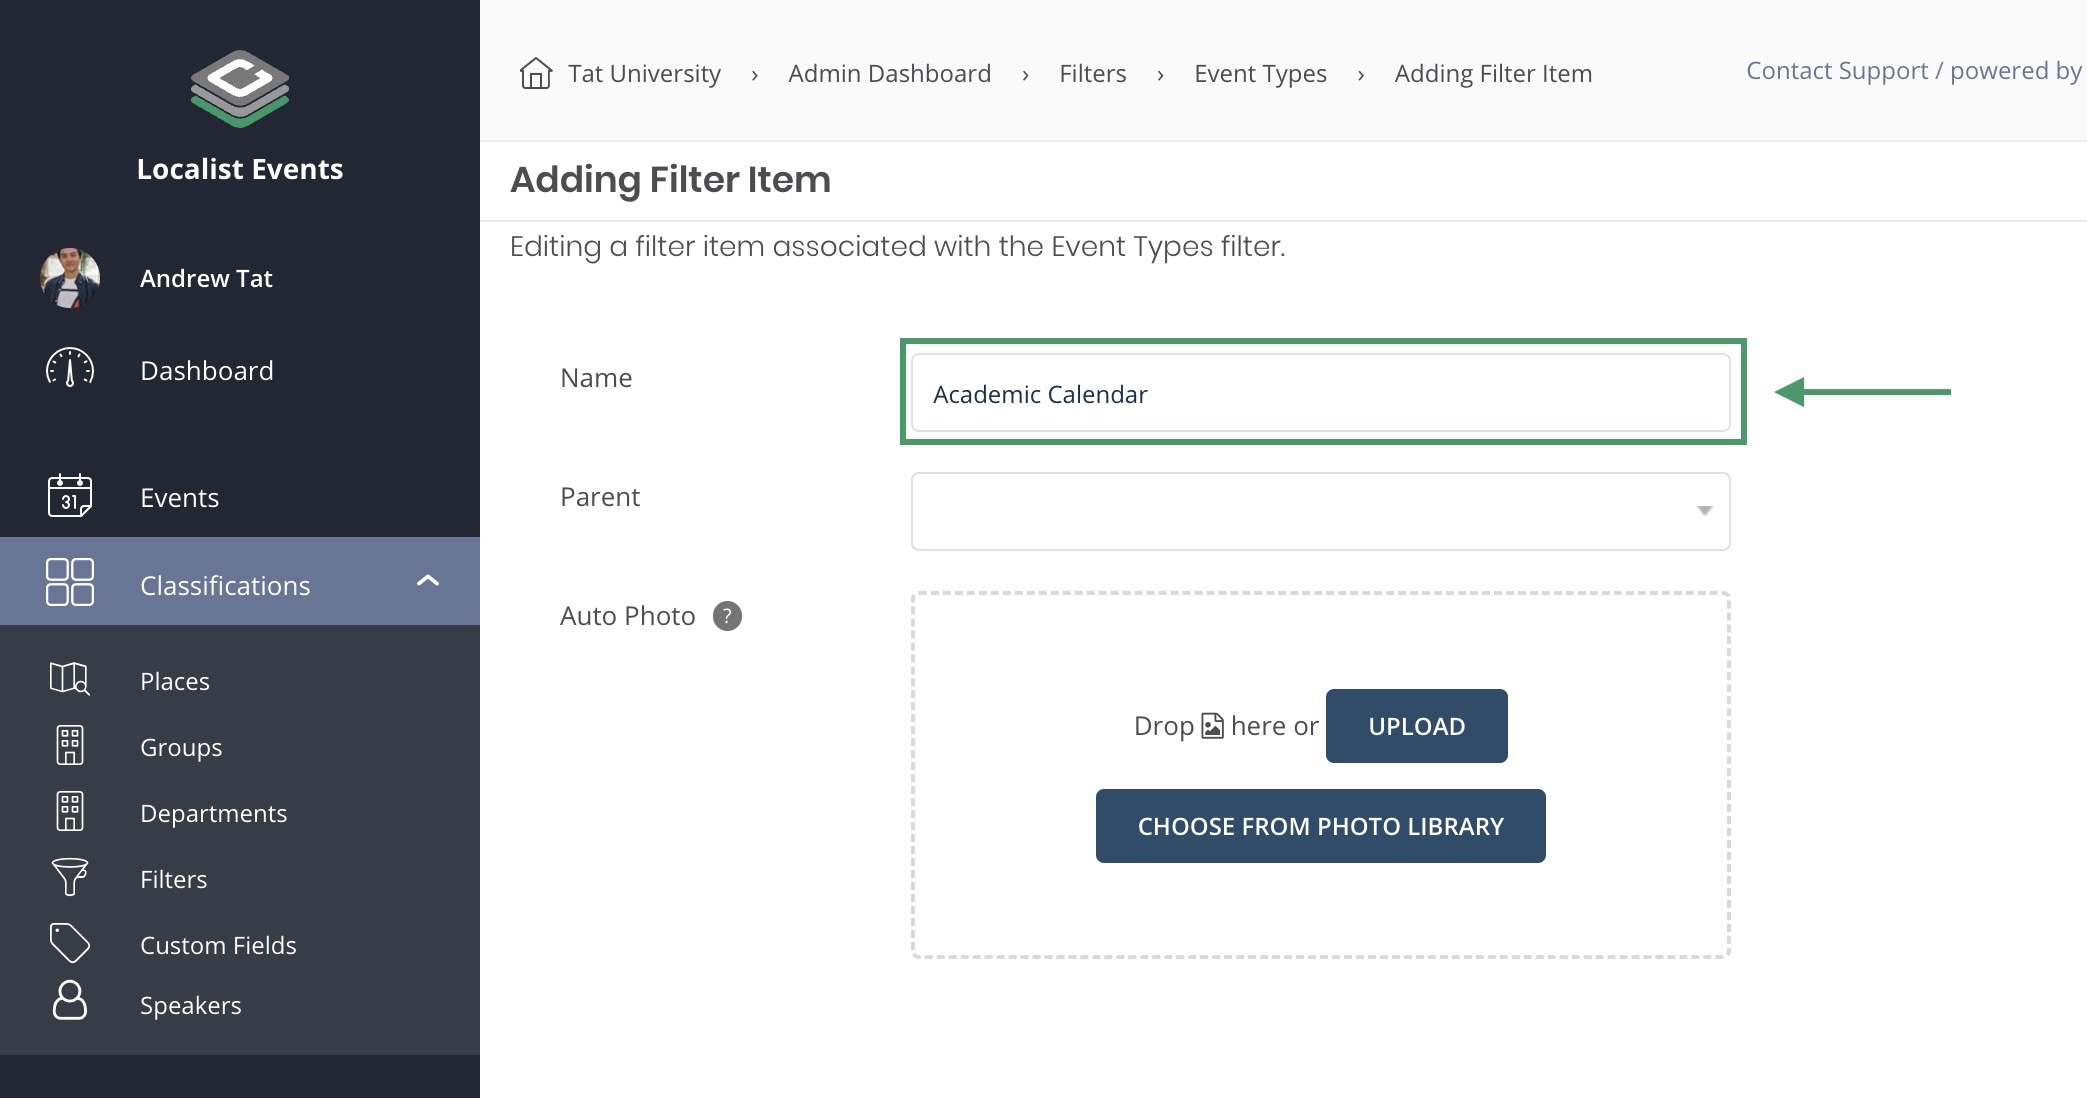Screen dimensions: 2087x1098
Task: Select the Places map icon
Action: (70, 679)
